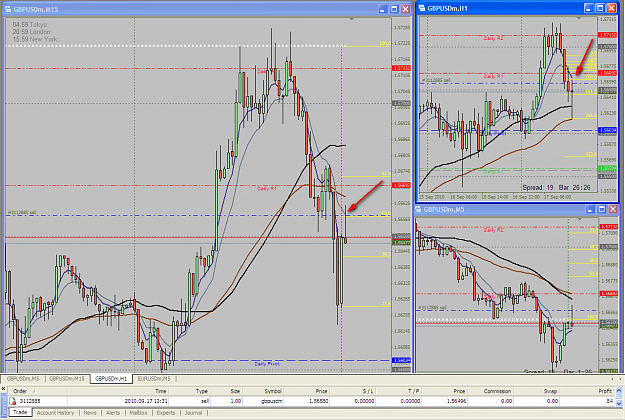Open the Account History terminal tab
This screenshot has width=625, height=420.
click(x=55, y=413)
